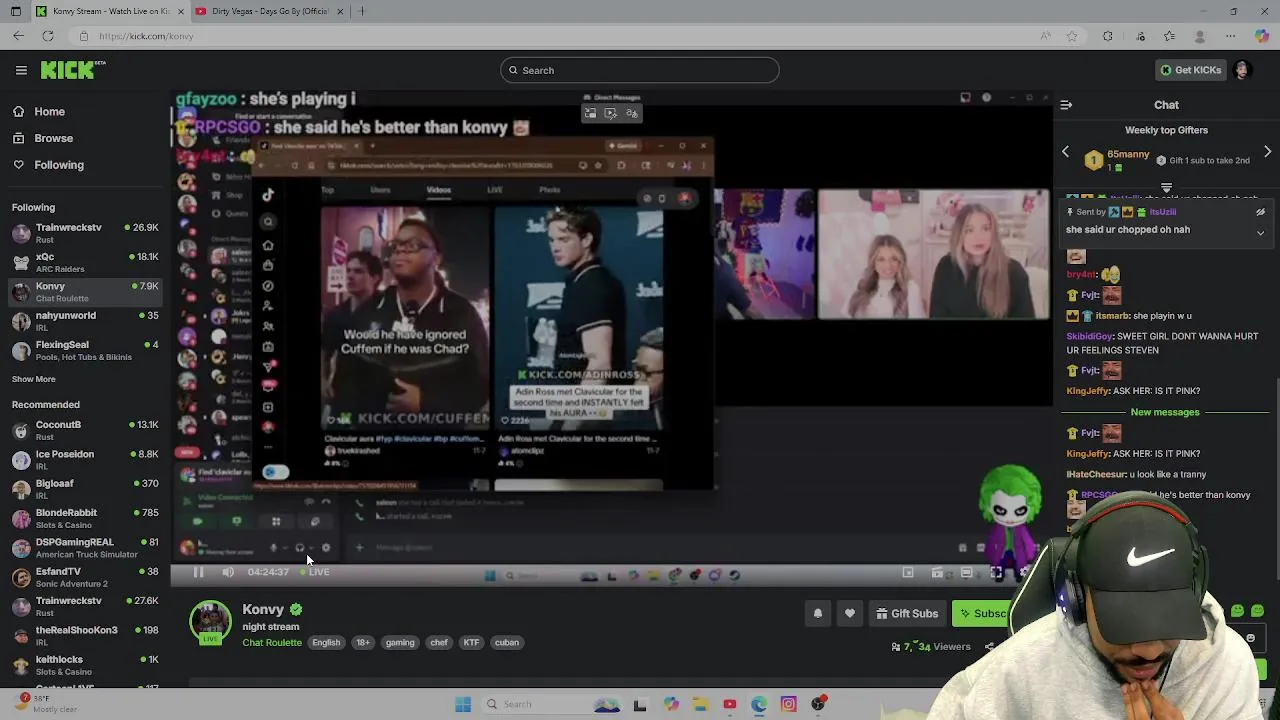Jump to LIVE in player
Viewport: 1280px width, 720px height.
point(316,572)
